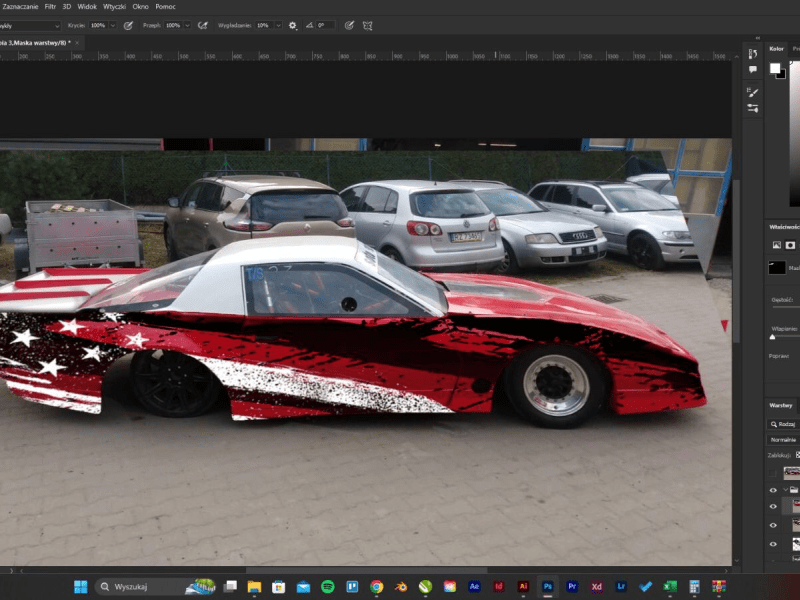Viewport: 800px width, 600px height.
Task: Open File Explorer from the taskbar
Action: click(254, 587)
